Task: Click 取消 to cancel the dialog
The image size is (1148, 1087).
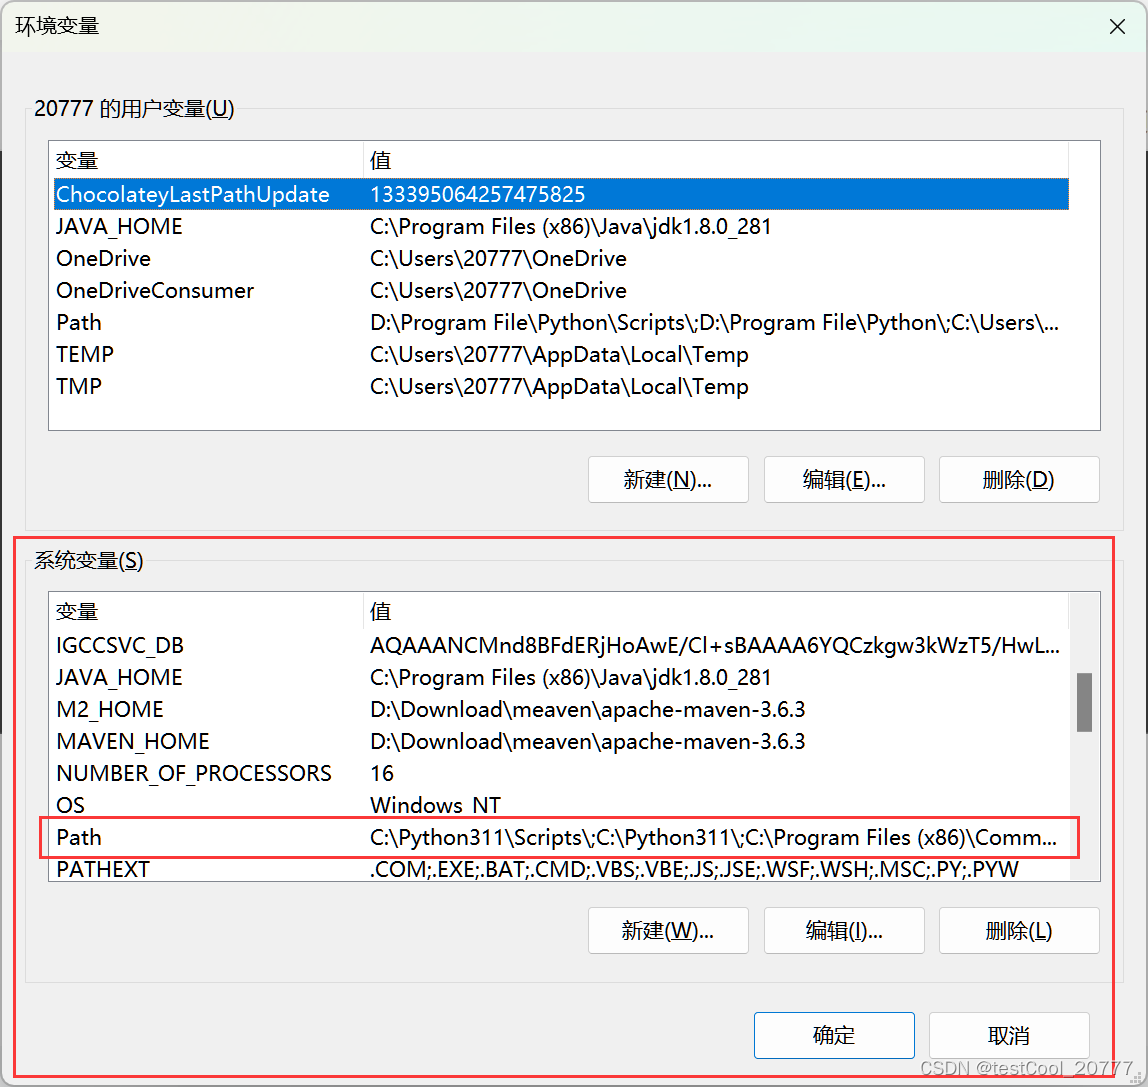Action: tap(1008, 1035)
